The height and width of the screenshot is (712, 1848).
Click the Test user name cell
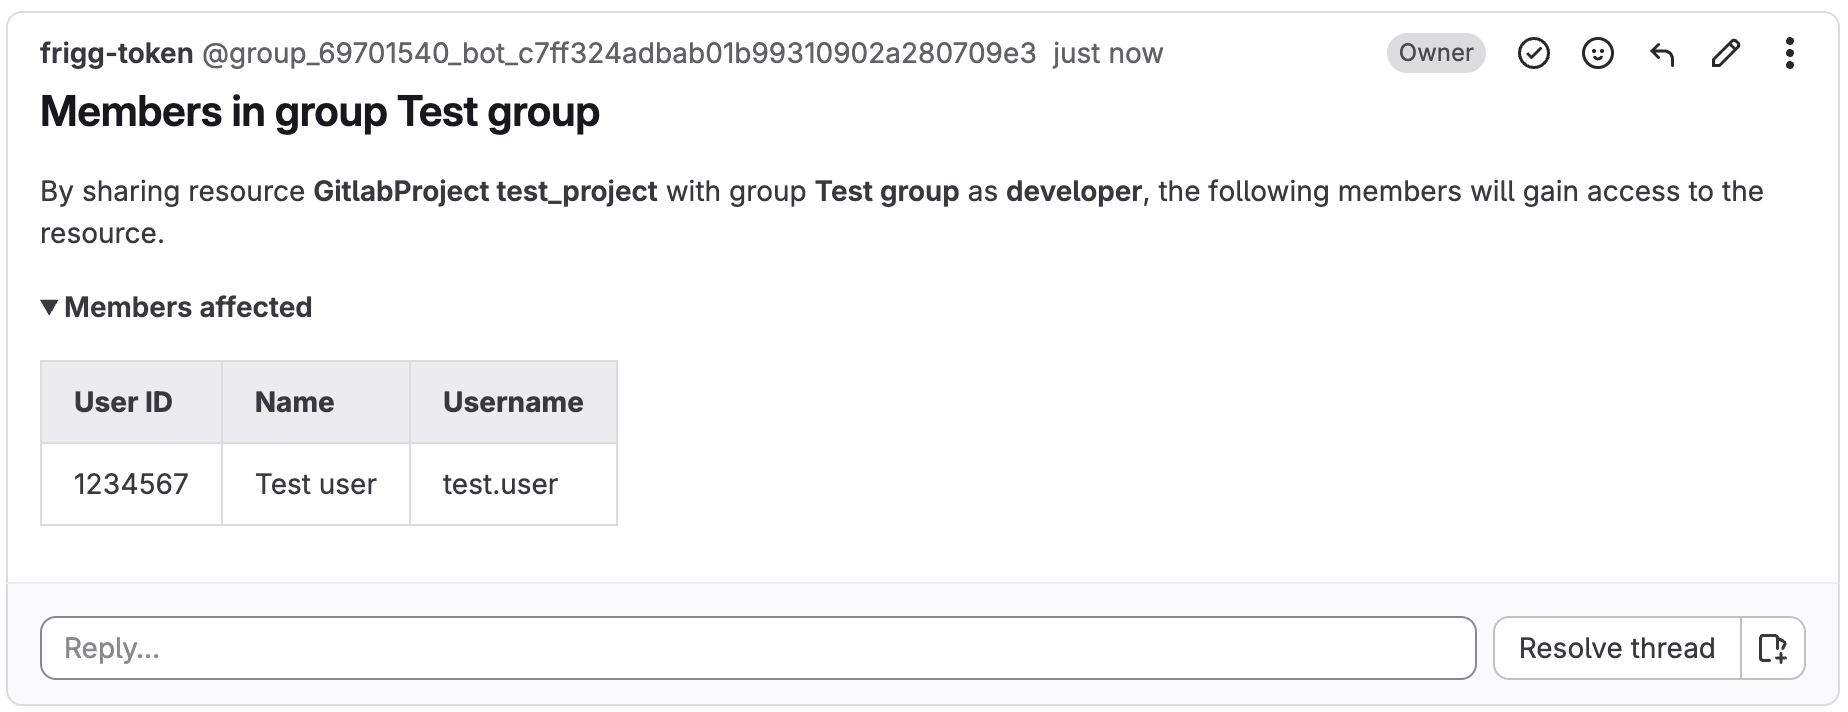pos(315,484)
